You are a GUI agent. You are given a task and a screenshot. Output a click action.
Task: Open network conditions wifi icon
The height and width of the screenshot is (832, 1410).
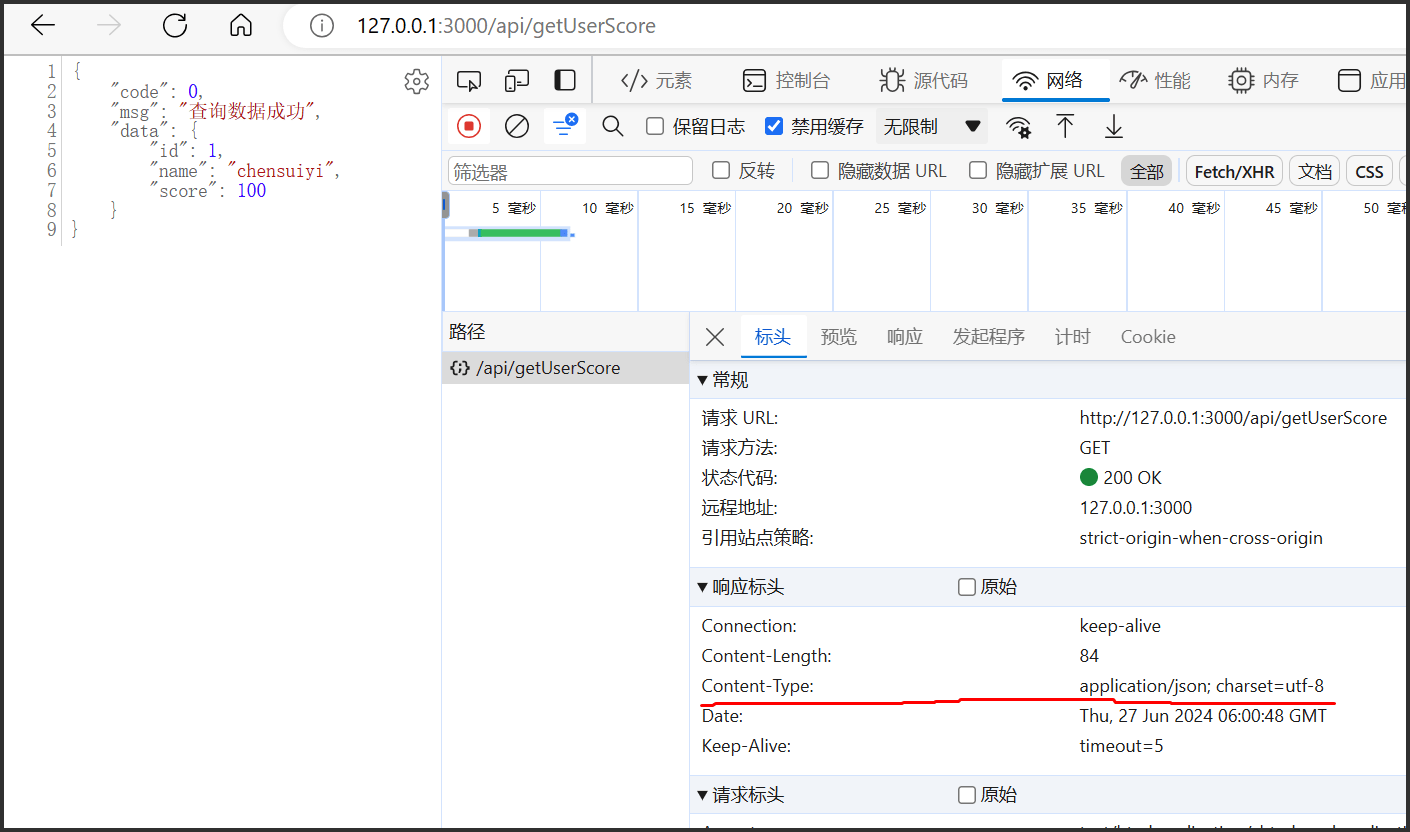pyautogui.click(x=1019, y=127)
